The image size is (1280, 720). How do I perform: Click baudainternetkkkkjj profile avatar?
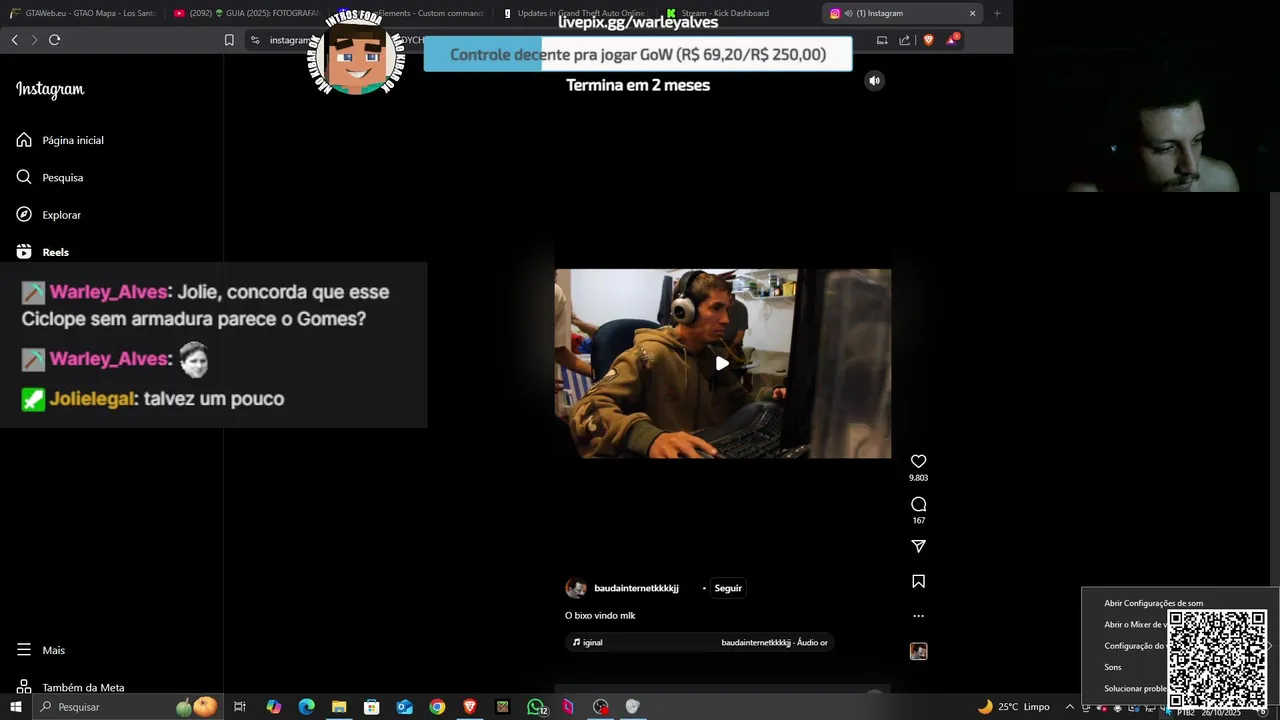(576, 588)
